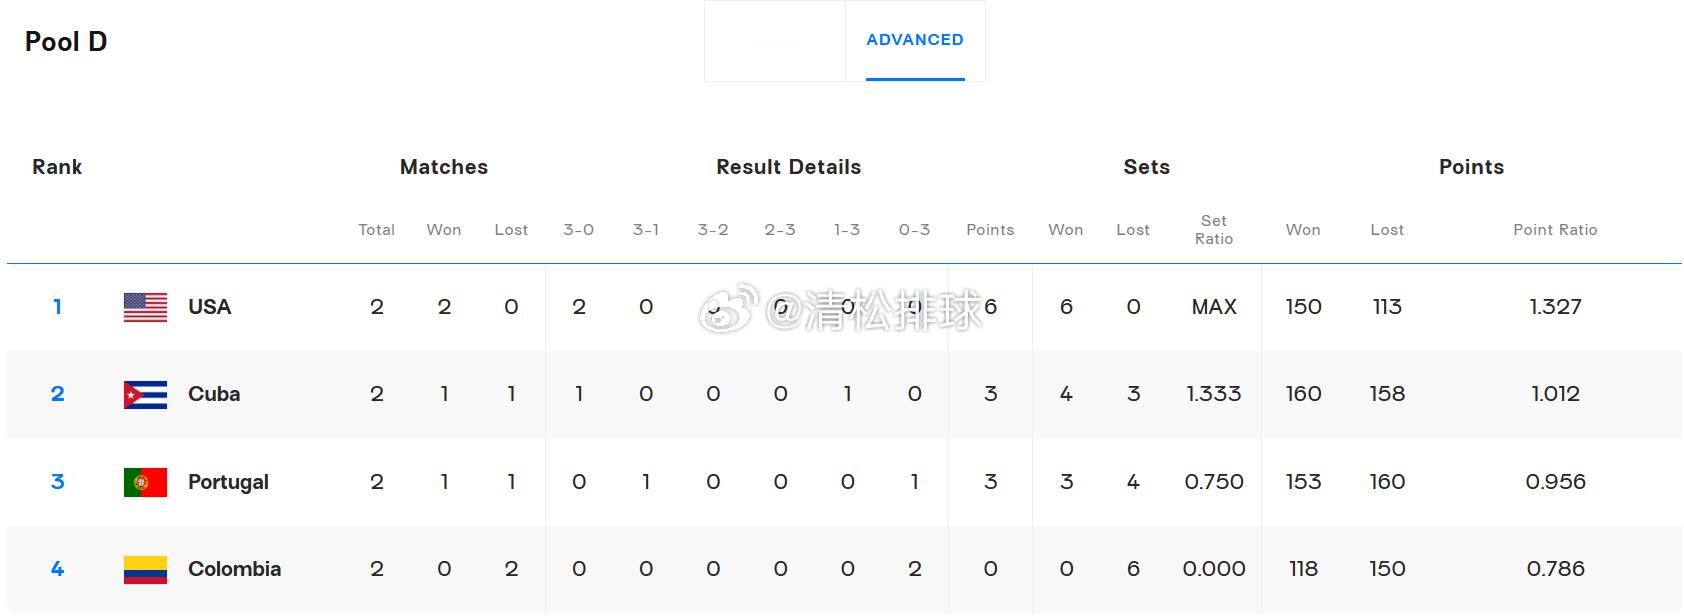Image resolution: width=1684 pixels, height=616 pixels.
Task: Click rank number 1
Action: [x=57, y=307]
